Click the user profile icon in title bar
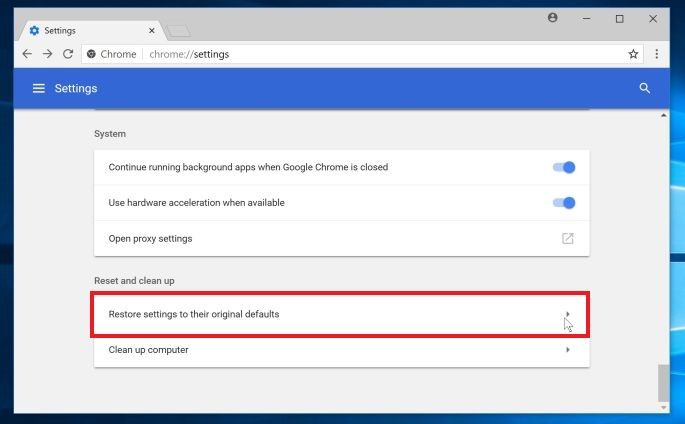The image size is (685, 424). [x=553, y=18]
